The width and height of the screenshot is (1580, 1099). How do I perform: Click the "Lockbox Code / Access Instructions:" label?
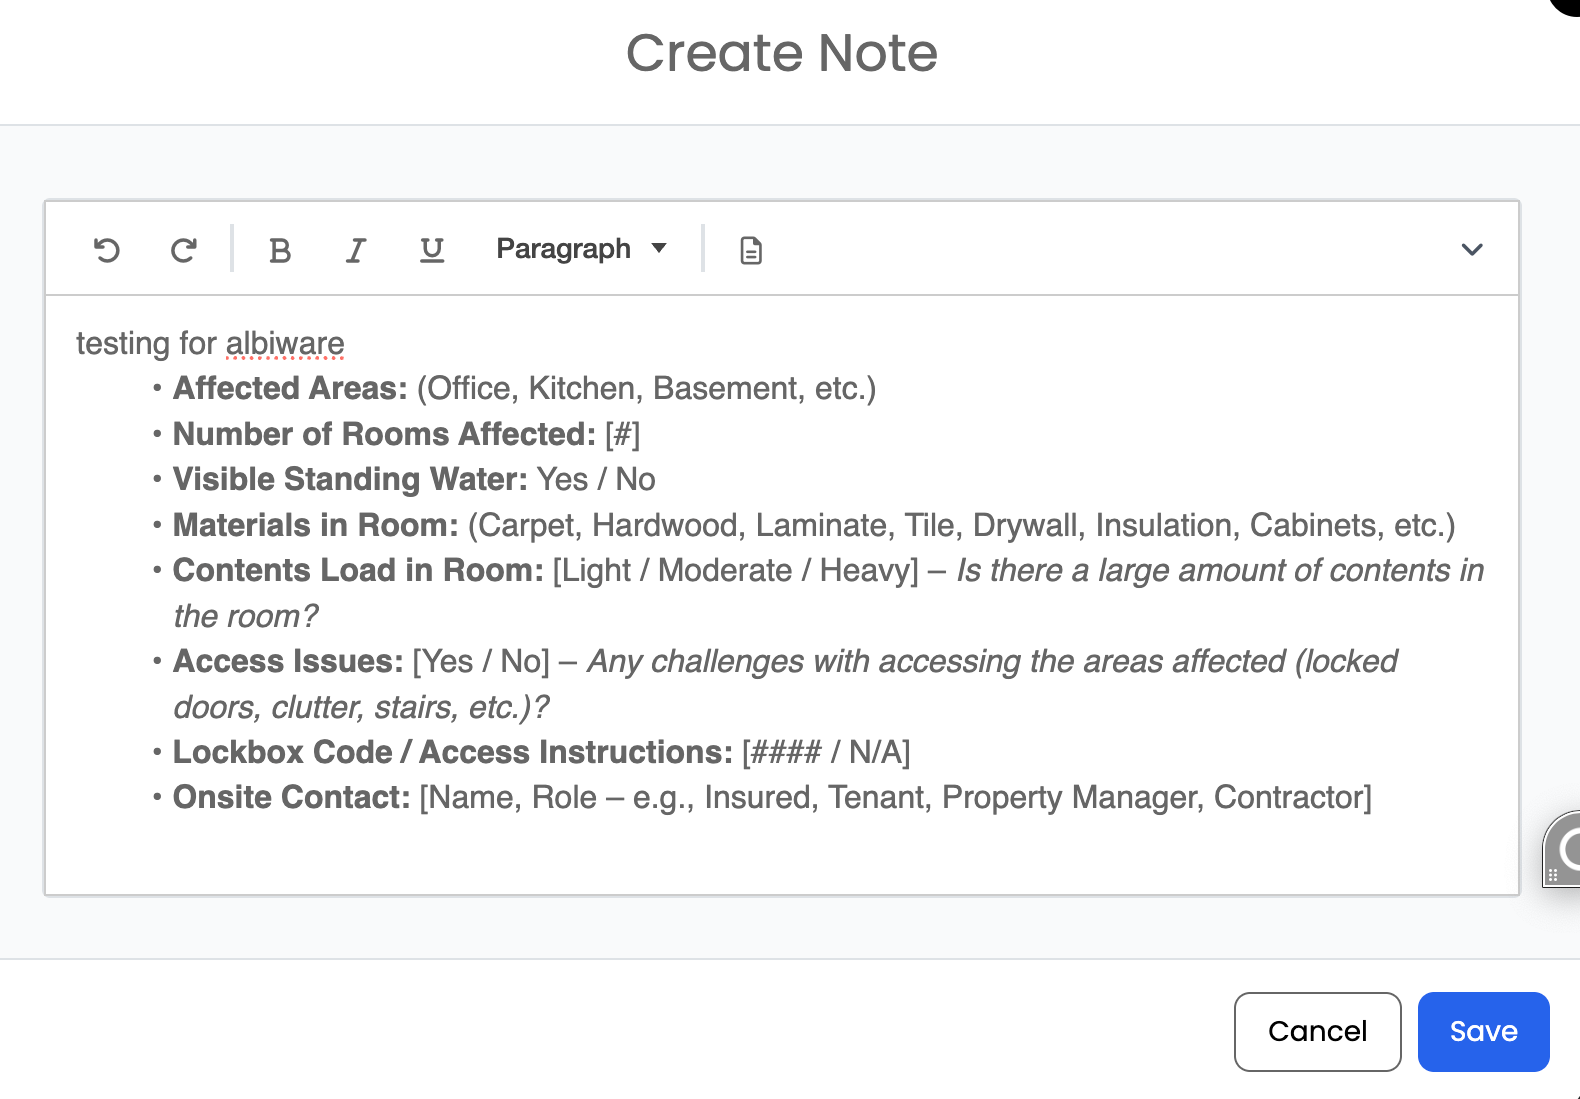[452, 753]
